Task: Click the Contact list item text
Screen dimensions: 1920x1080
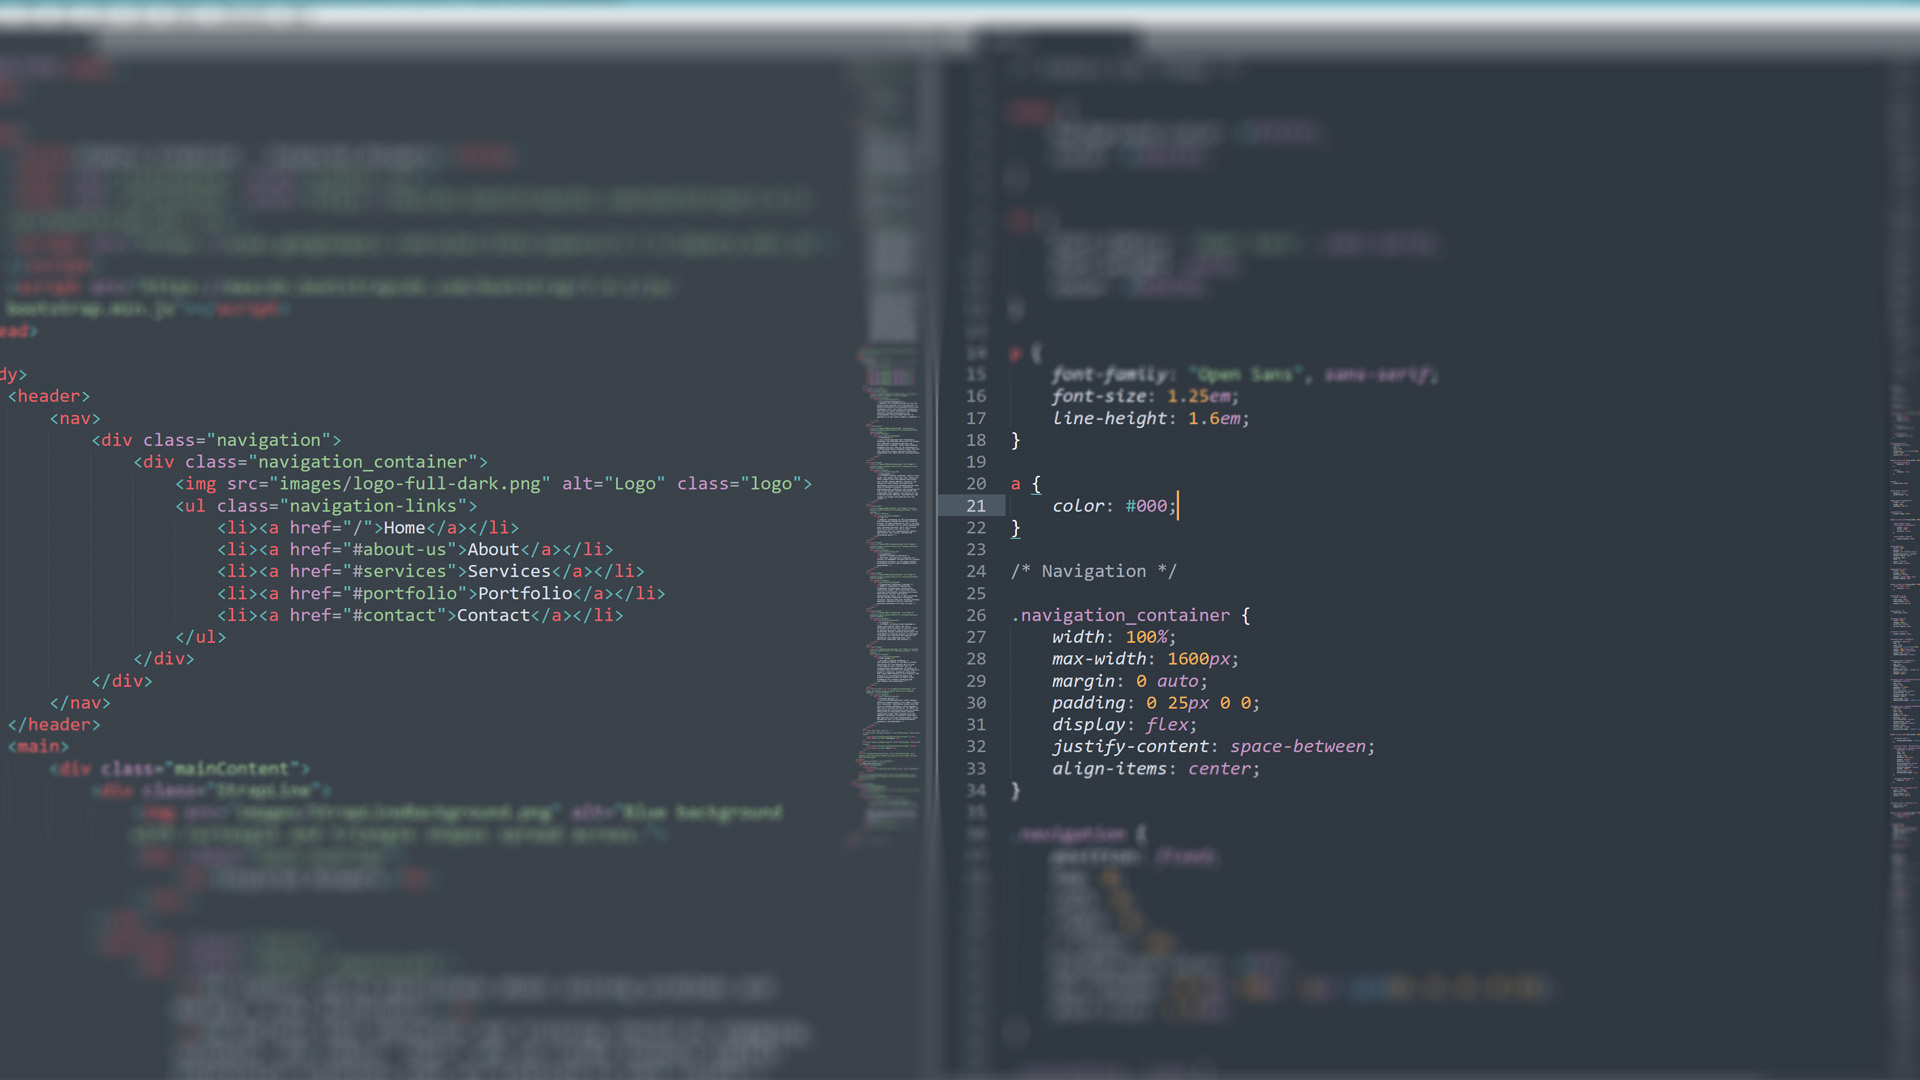Action: click(493, 615)
